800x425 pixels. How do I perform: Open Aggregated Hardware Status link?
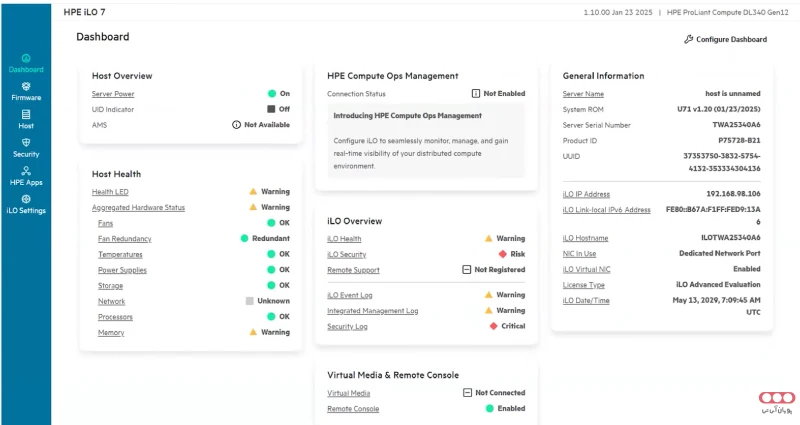[x=138, y=207]
